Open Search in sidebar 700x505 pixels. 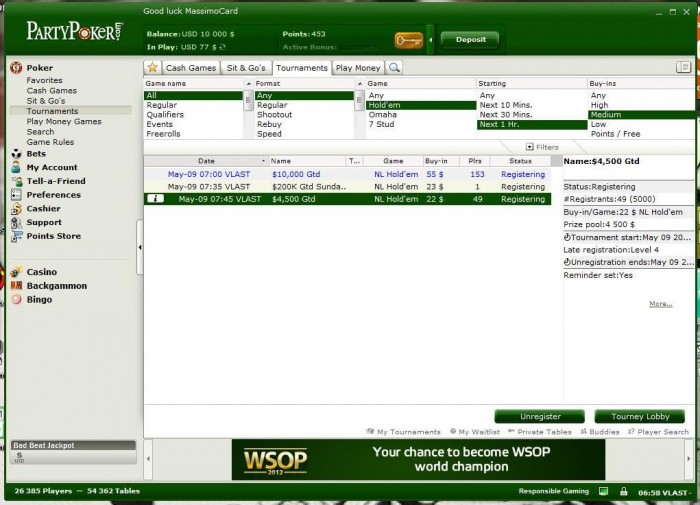pos(40,132)
